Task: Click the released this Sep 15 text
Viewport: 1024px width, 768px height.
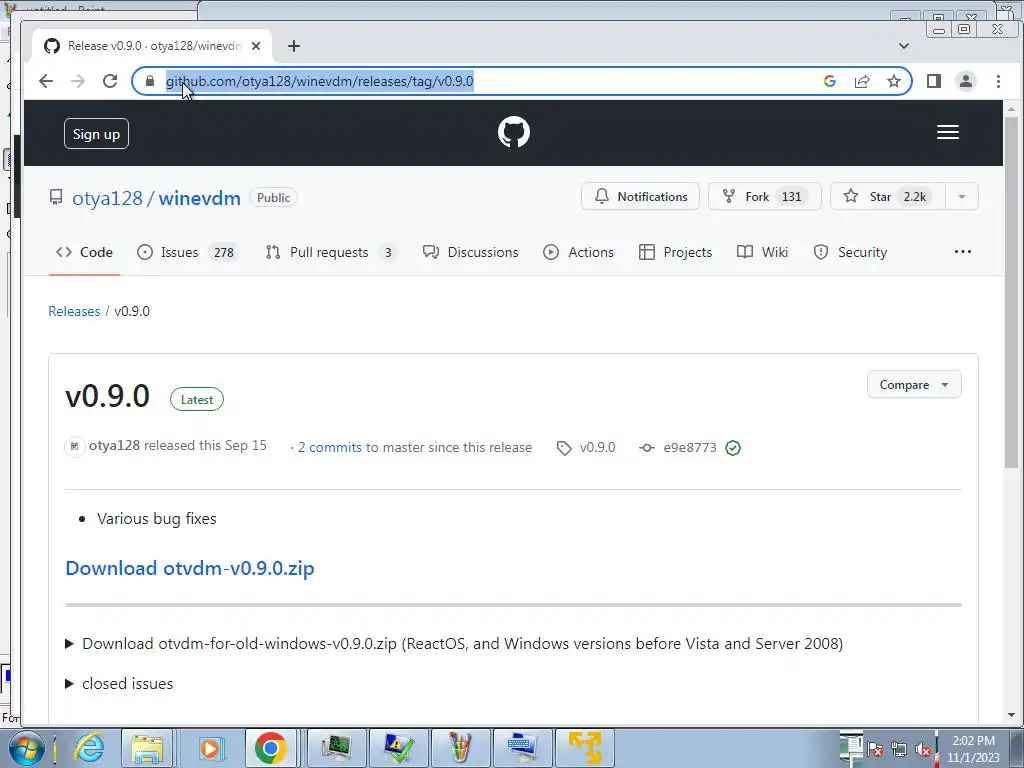Action: [205, 446]
